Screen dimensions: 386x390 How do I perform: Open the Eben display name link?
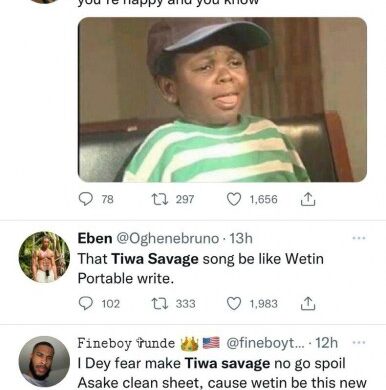coord(95,238)
